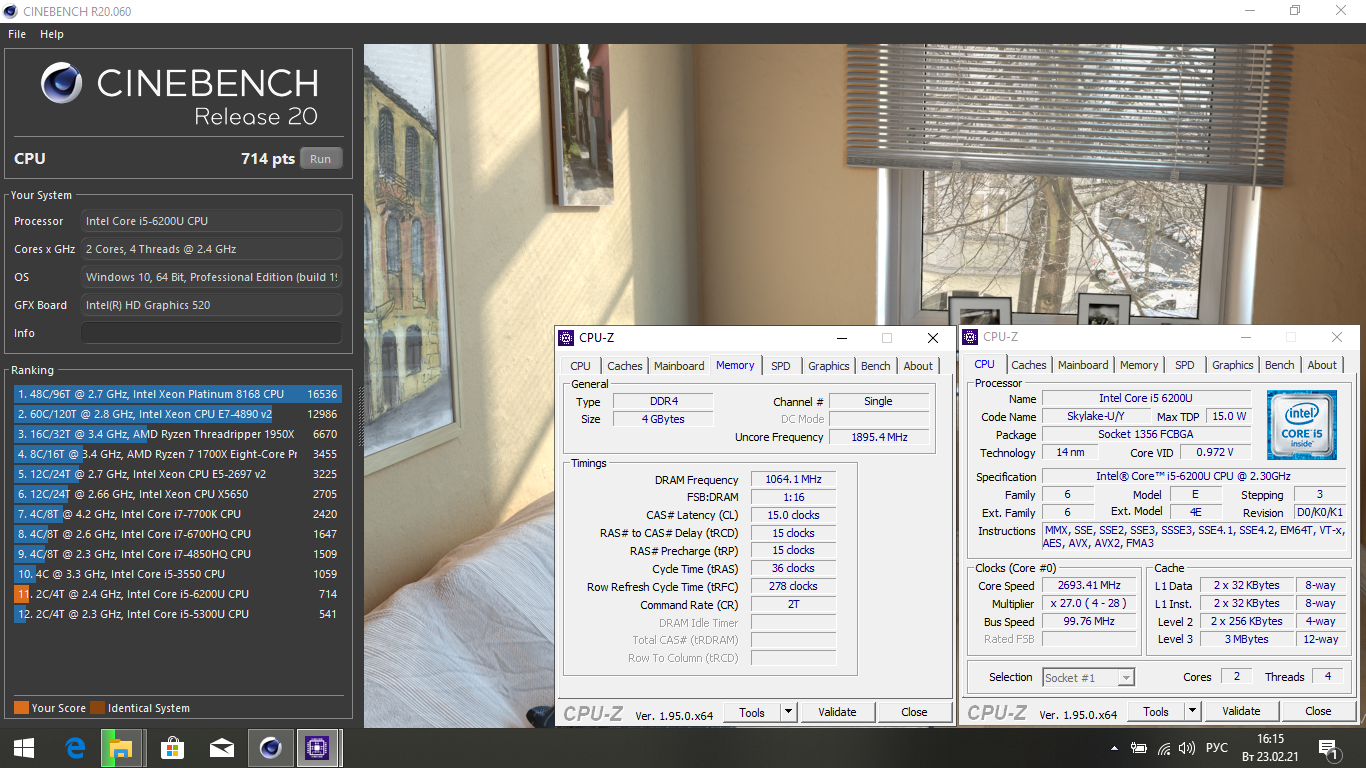The width and height of the screenshot is (1366, 768).
Task: Click the Processor field in Your System
Action: point(211,221)
